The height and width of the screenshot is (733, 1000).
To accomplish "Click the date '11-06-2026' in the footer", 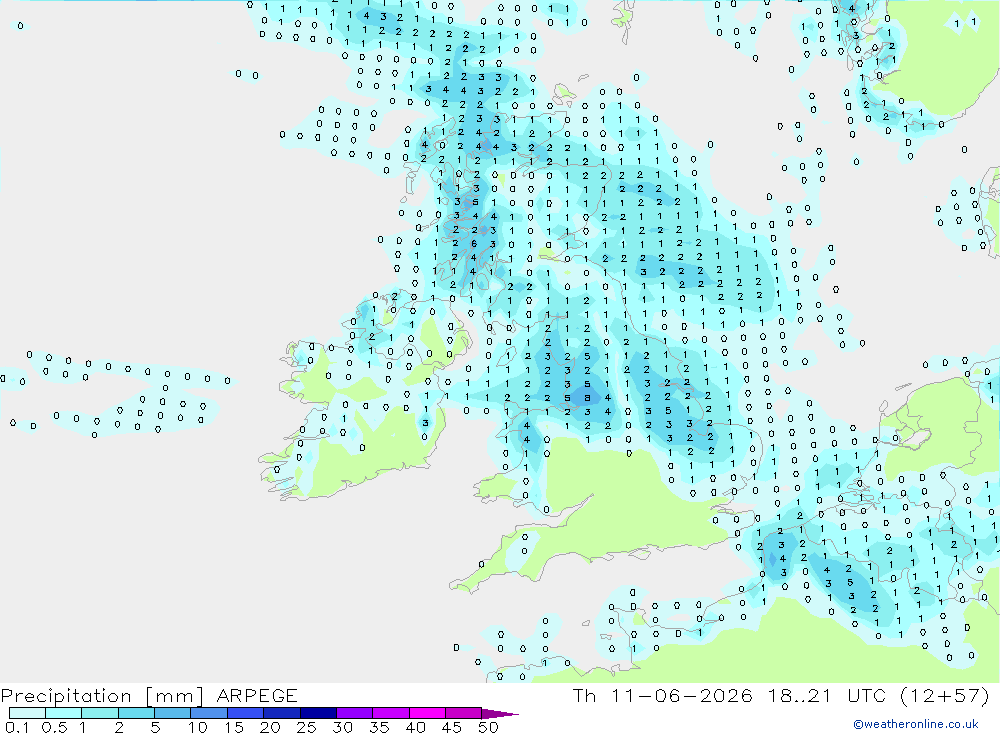I will coord(681,695).
